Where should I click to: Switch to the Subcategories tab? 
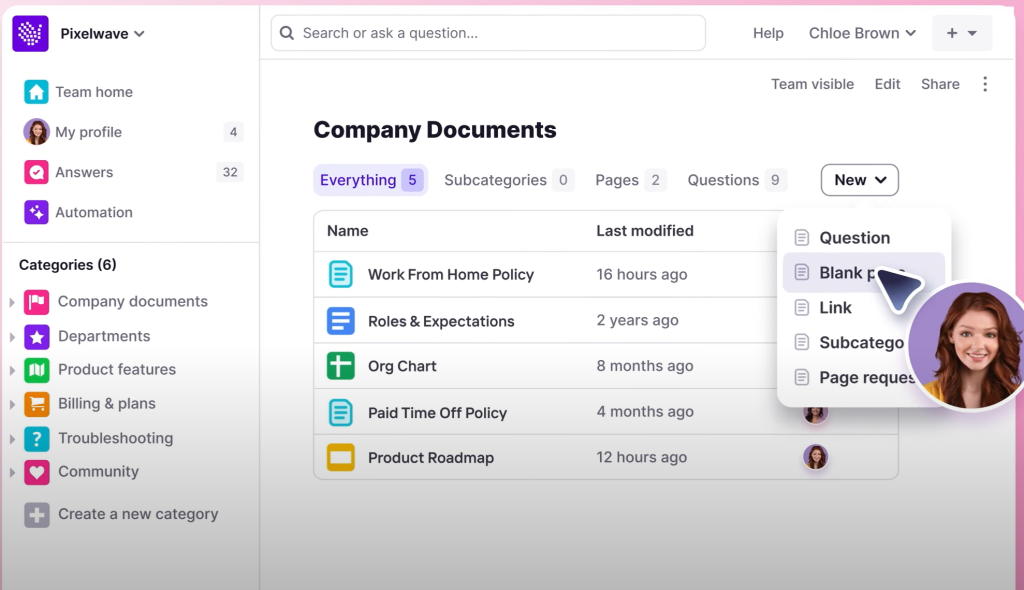pyautogui.click(x=508, y=180)
